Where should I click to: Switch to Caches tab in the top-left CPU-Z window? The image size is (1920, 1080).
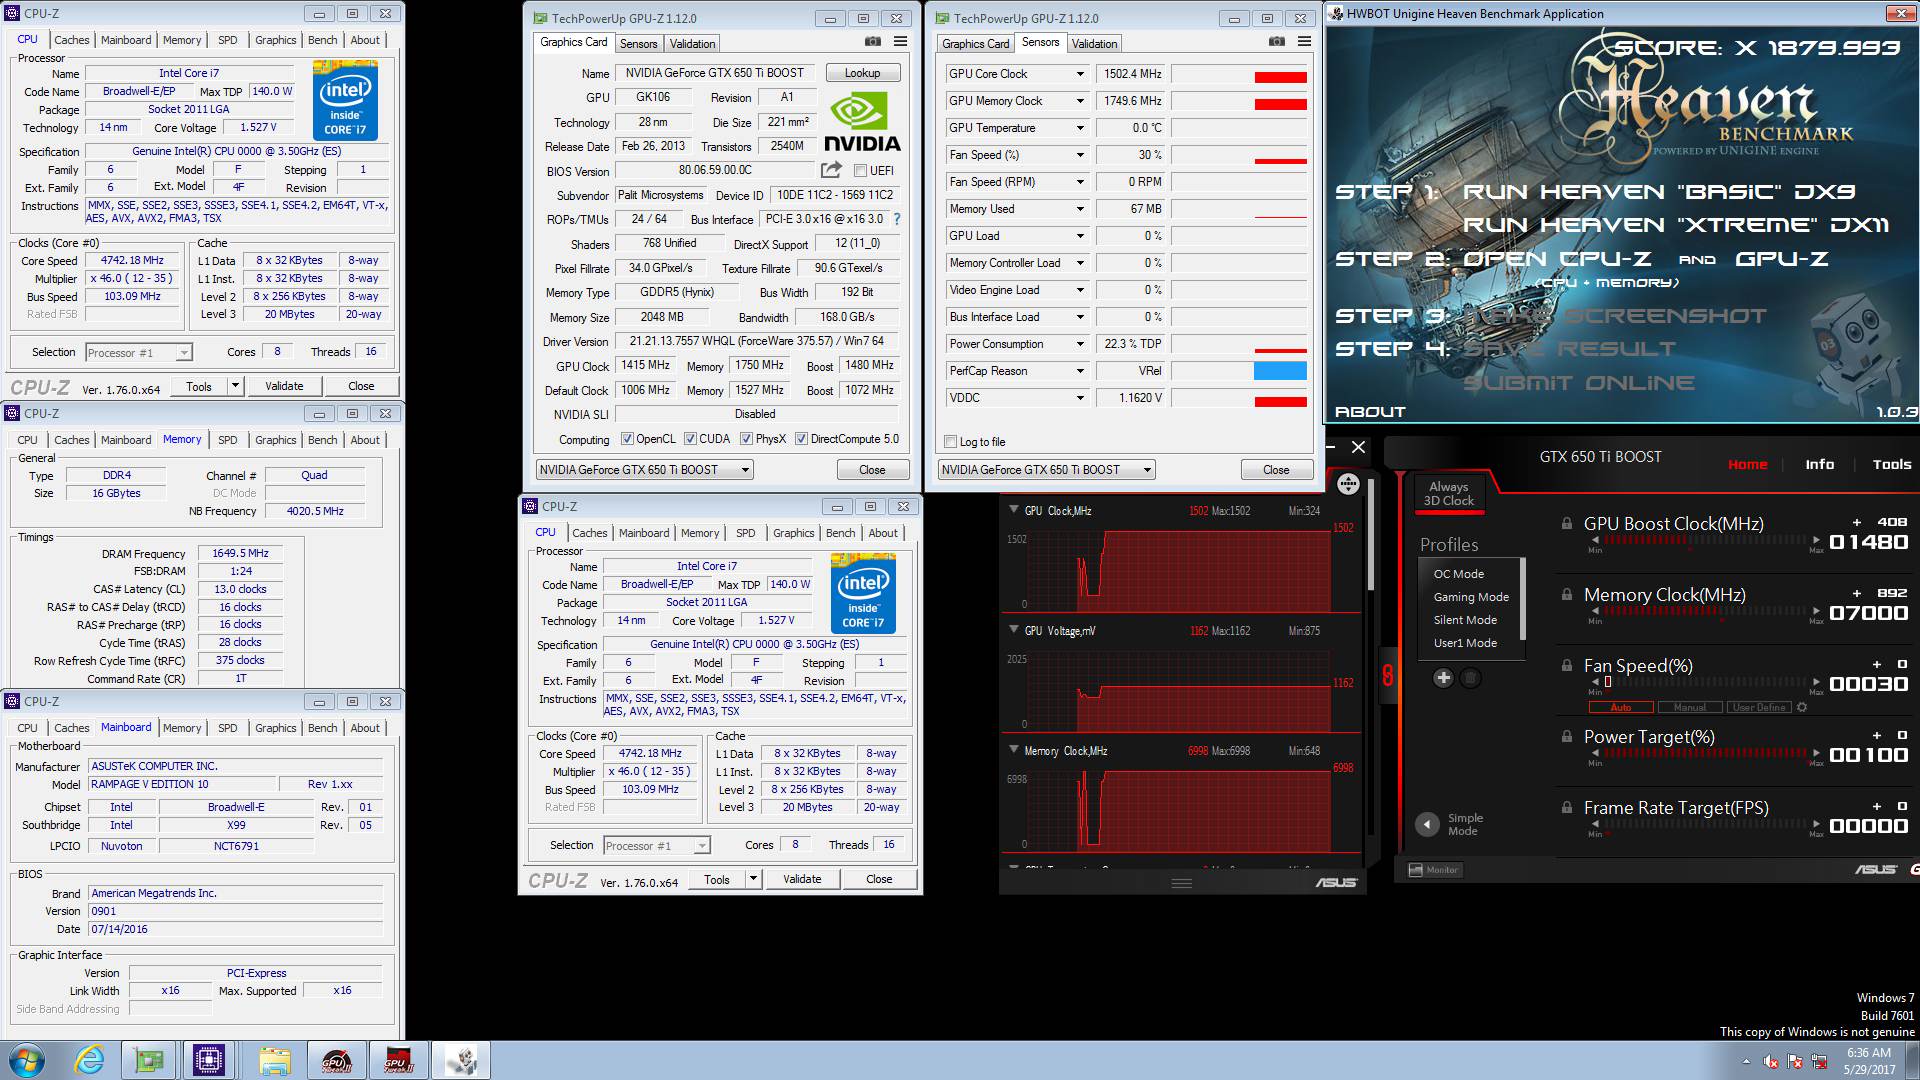(72, 40)
